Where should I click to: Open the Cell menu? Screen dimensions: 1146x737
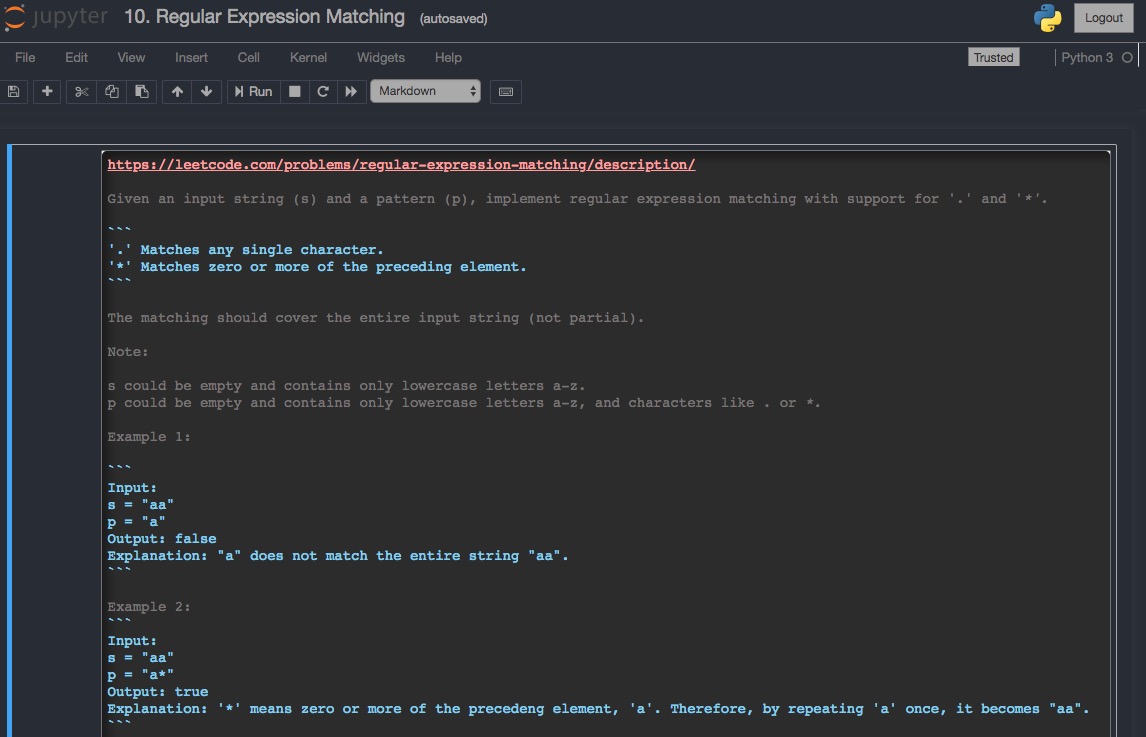(248, 57)
